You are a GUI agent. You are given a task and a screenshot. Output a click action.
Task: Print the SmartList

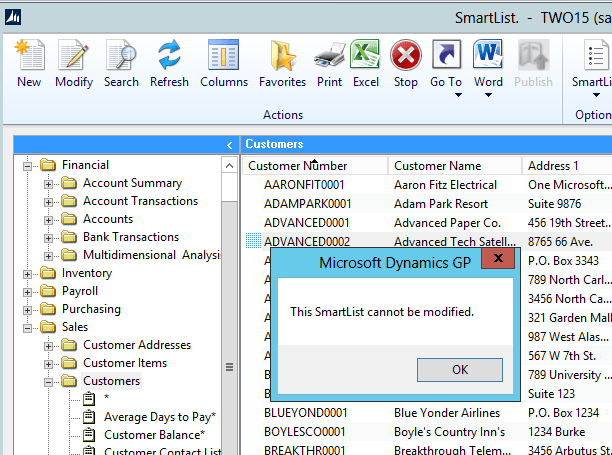(329, 56)
